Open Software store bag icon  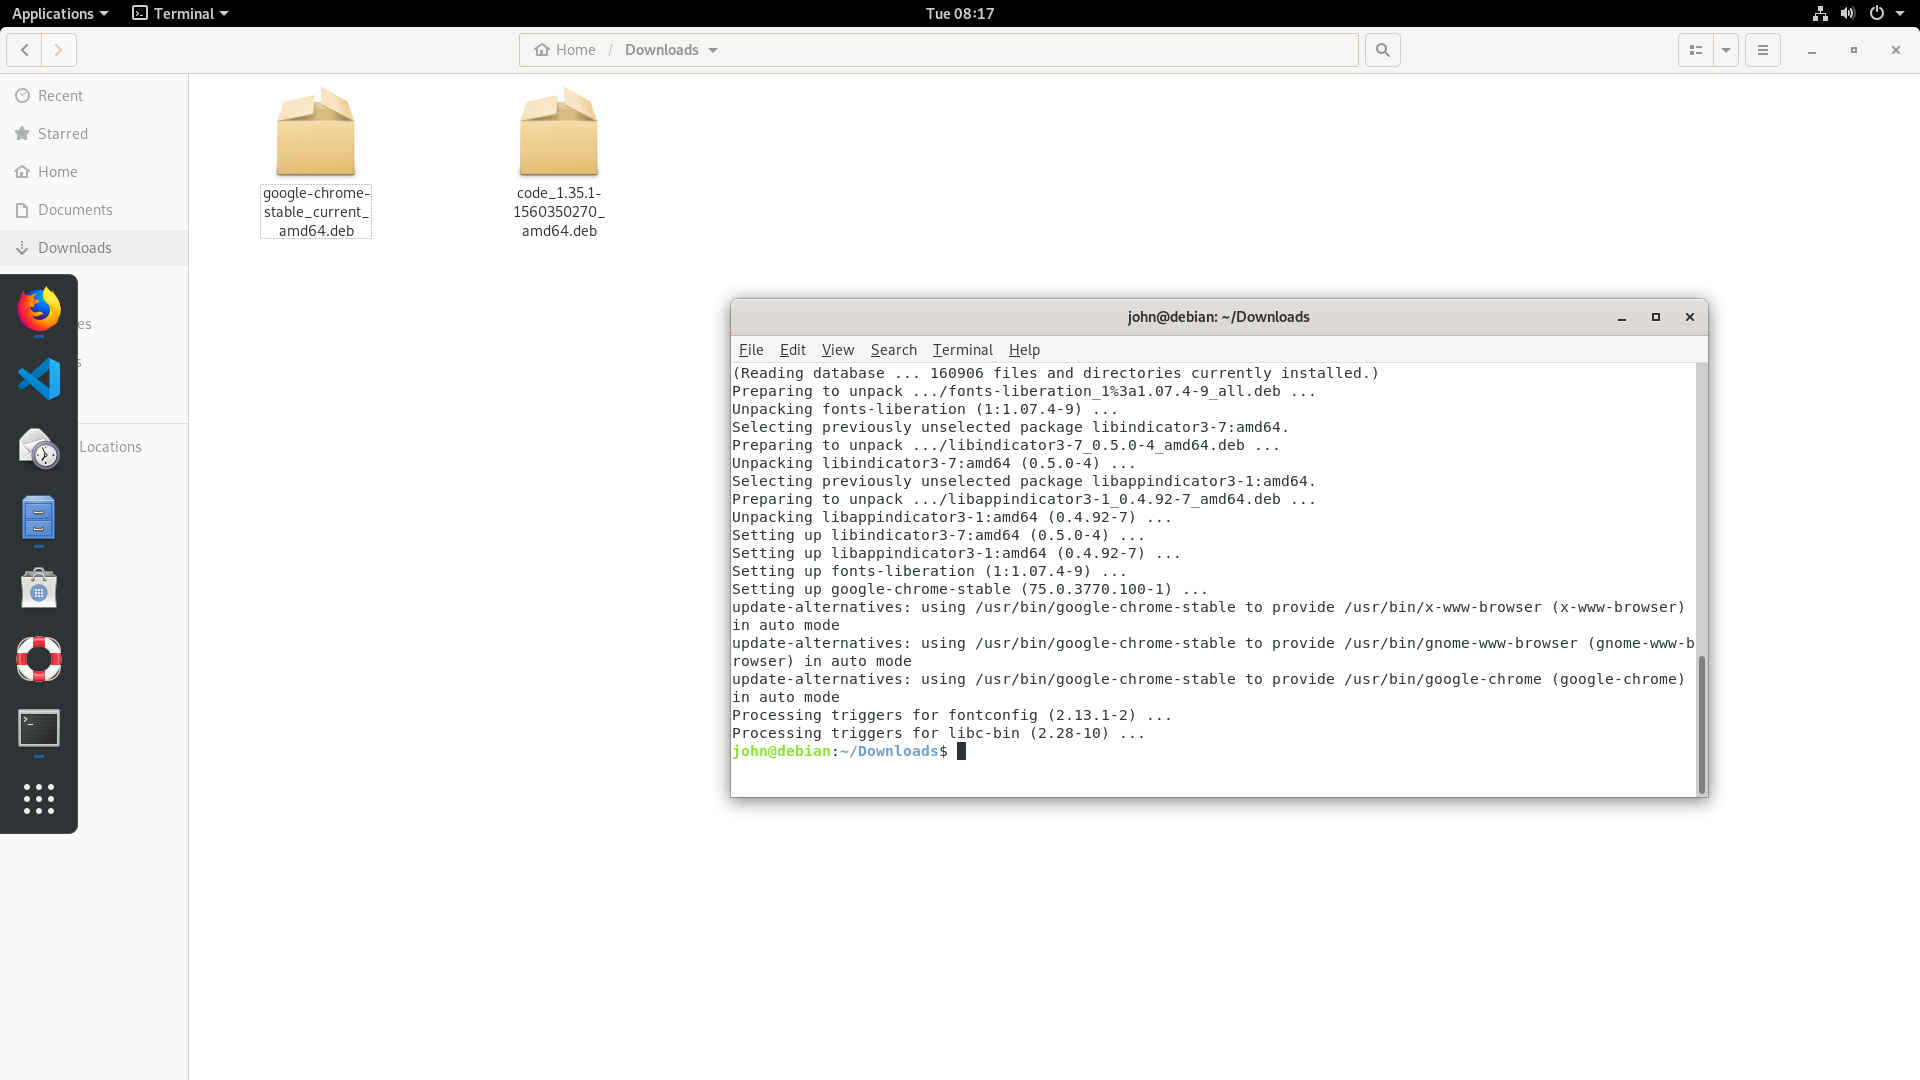[x=39, y=588]
